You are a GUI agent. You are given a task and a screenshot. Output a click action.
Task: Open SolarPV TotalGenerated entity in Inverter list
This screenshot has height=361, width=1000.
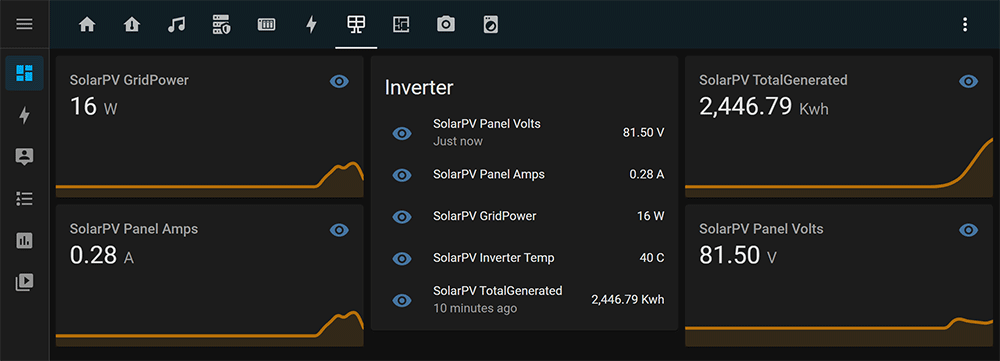point(524,300)
